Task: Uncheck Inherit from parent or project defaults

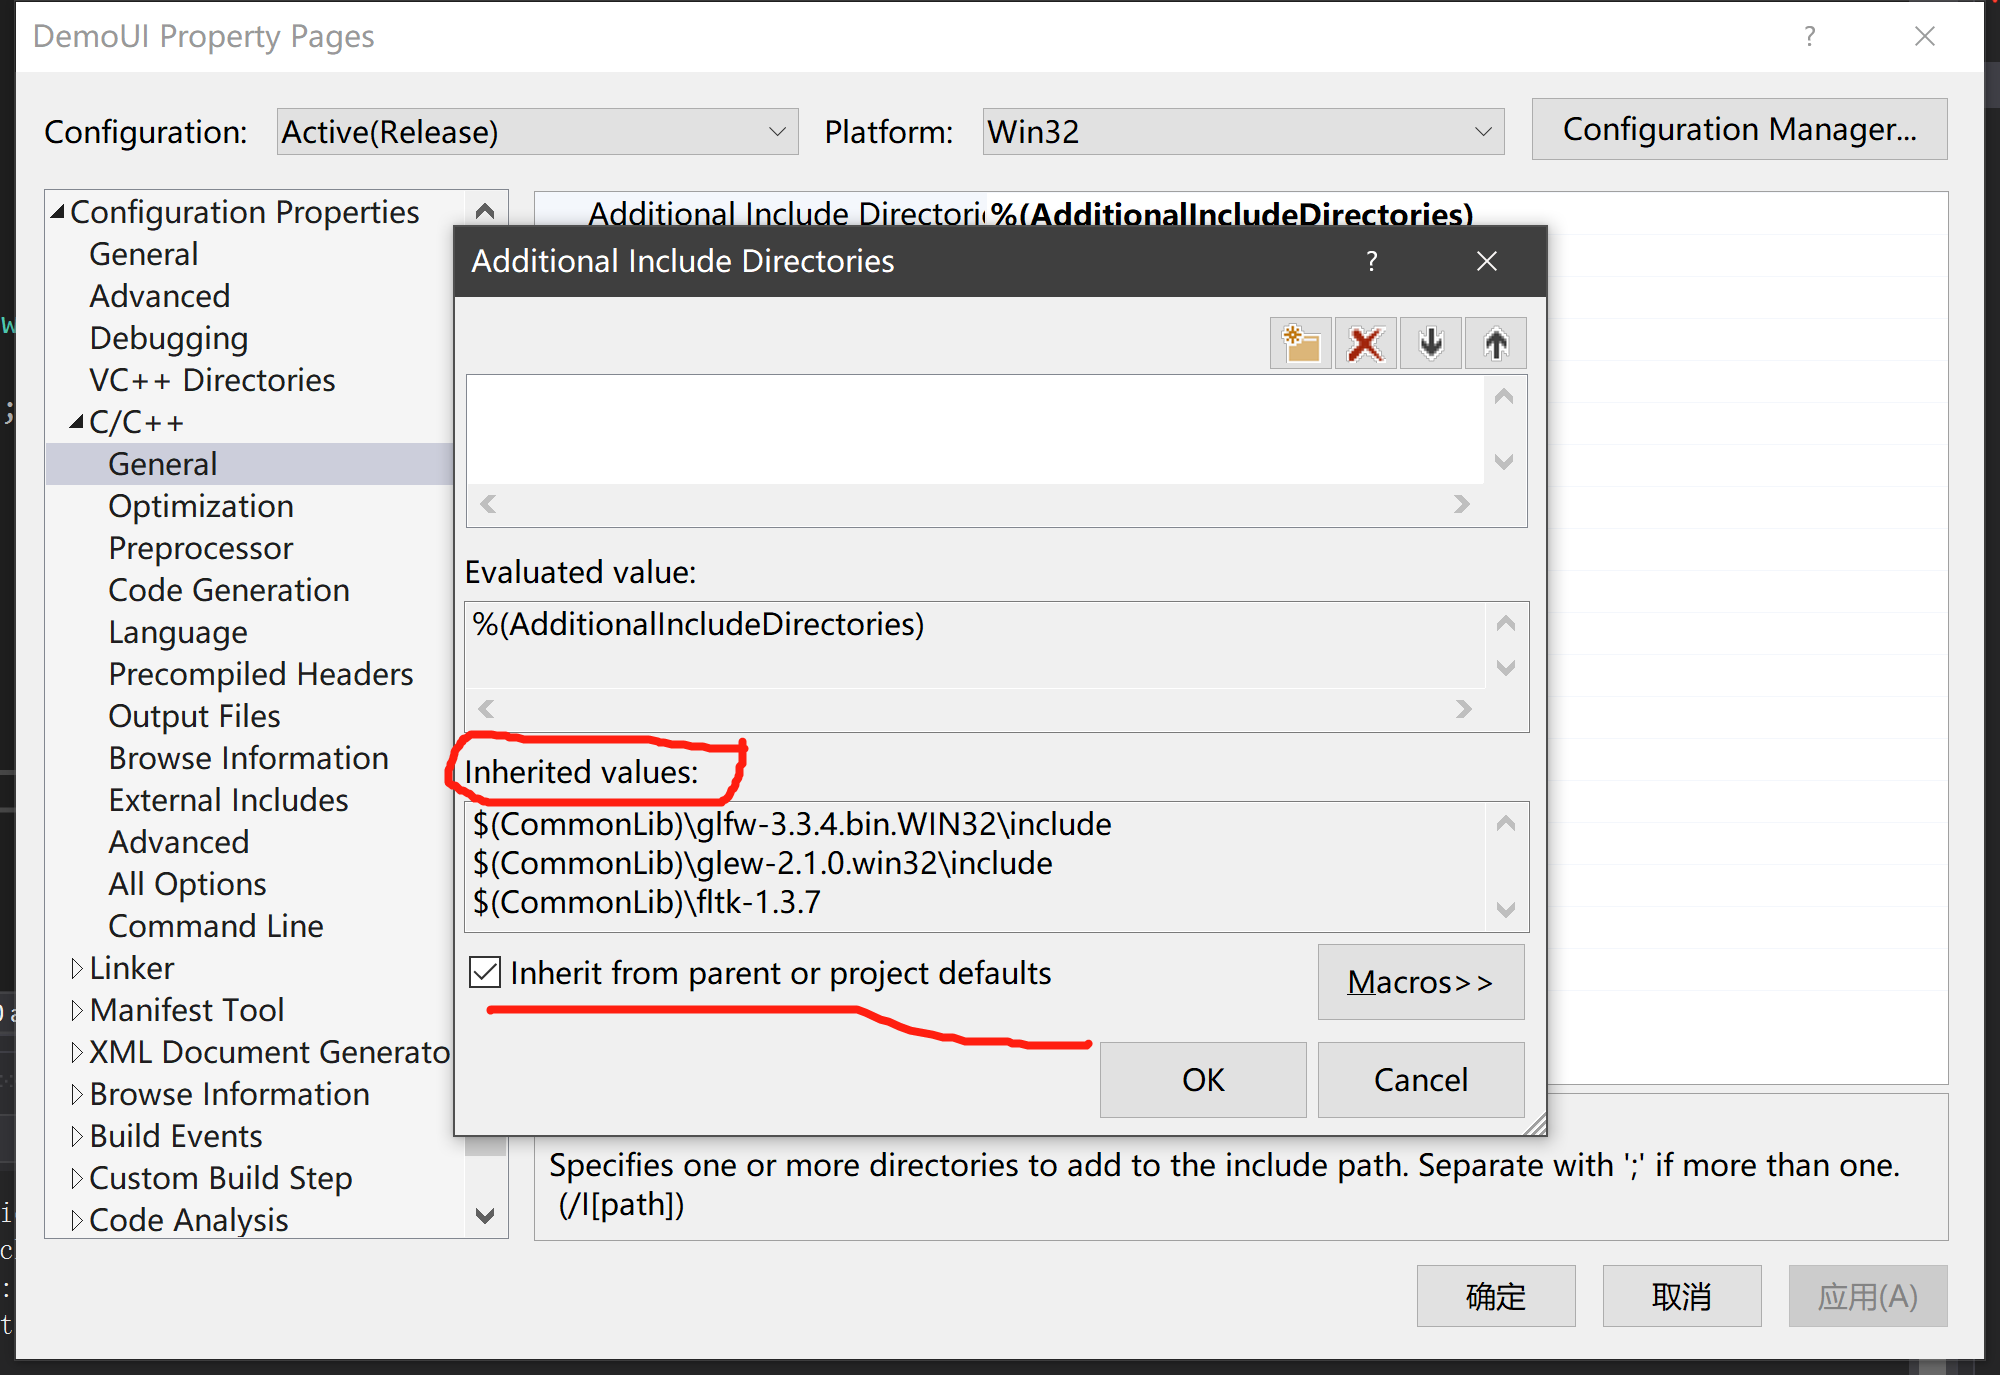Action: [x=485, y=972]
